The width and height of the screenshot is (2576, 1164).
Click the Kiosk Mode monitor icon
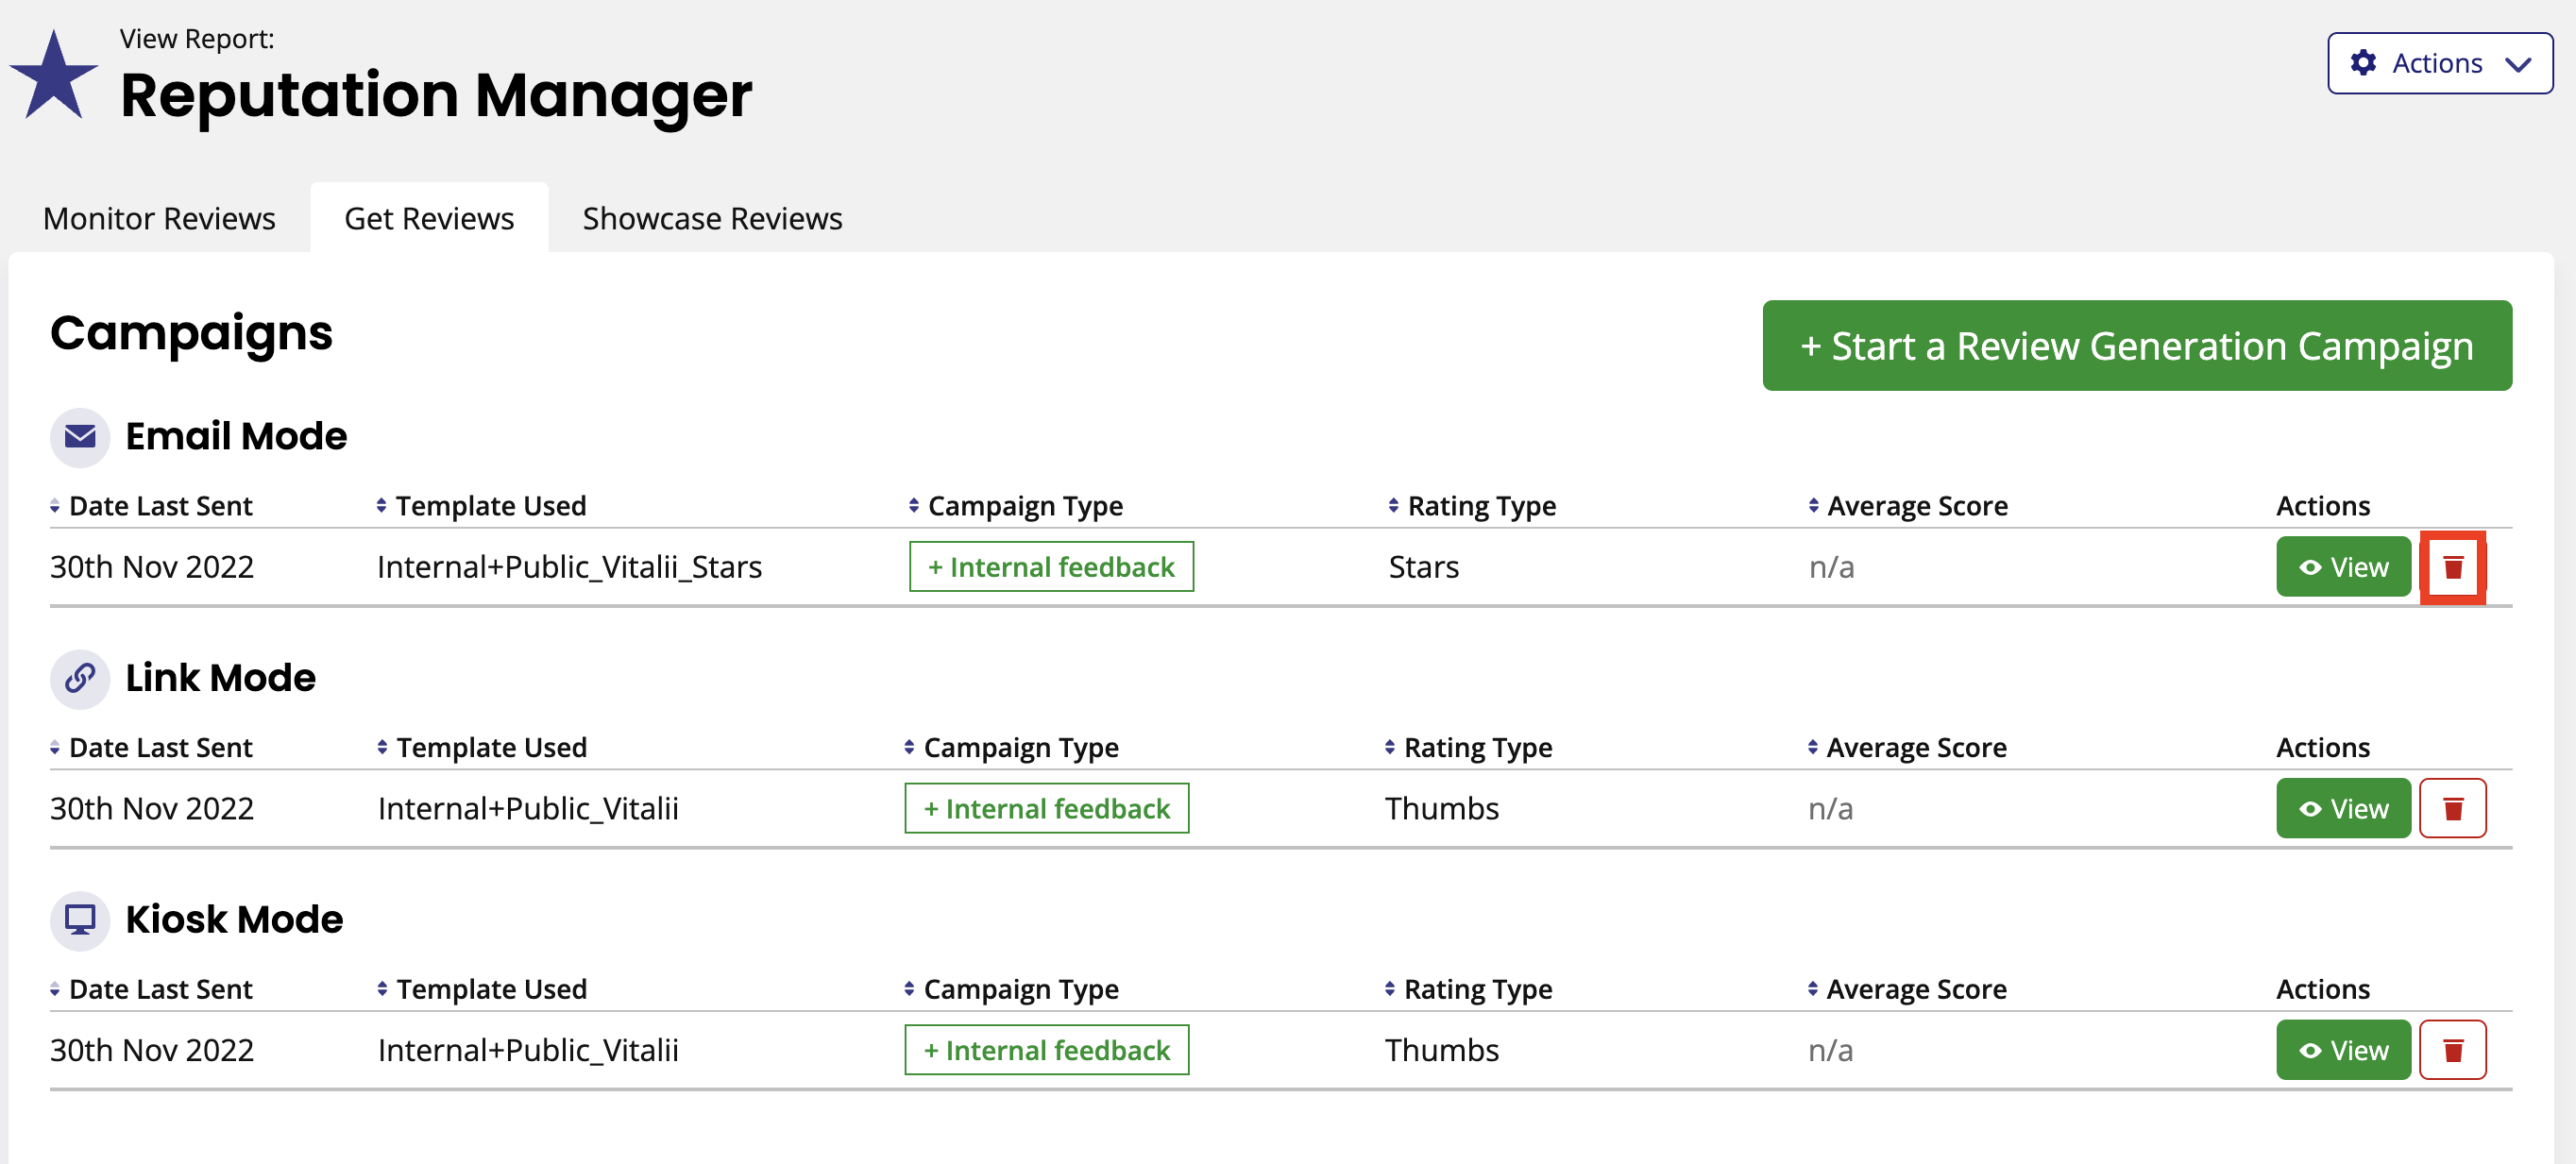(80, 920)
